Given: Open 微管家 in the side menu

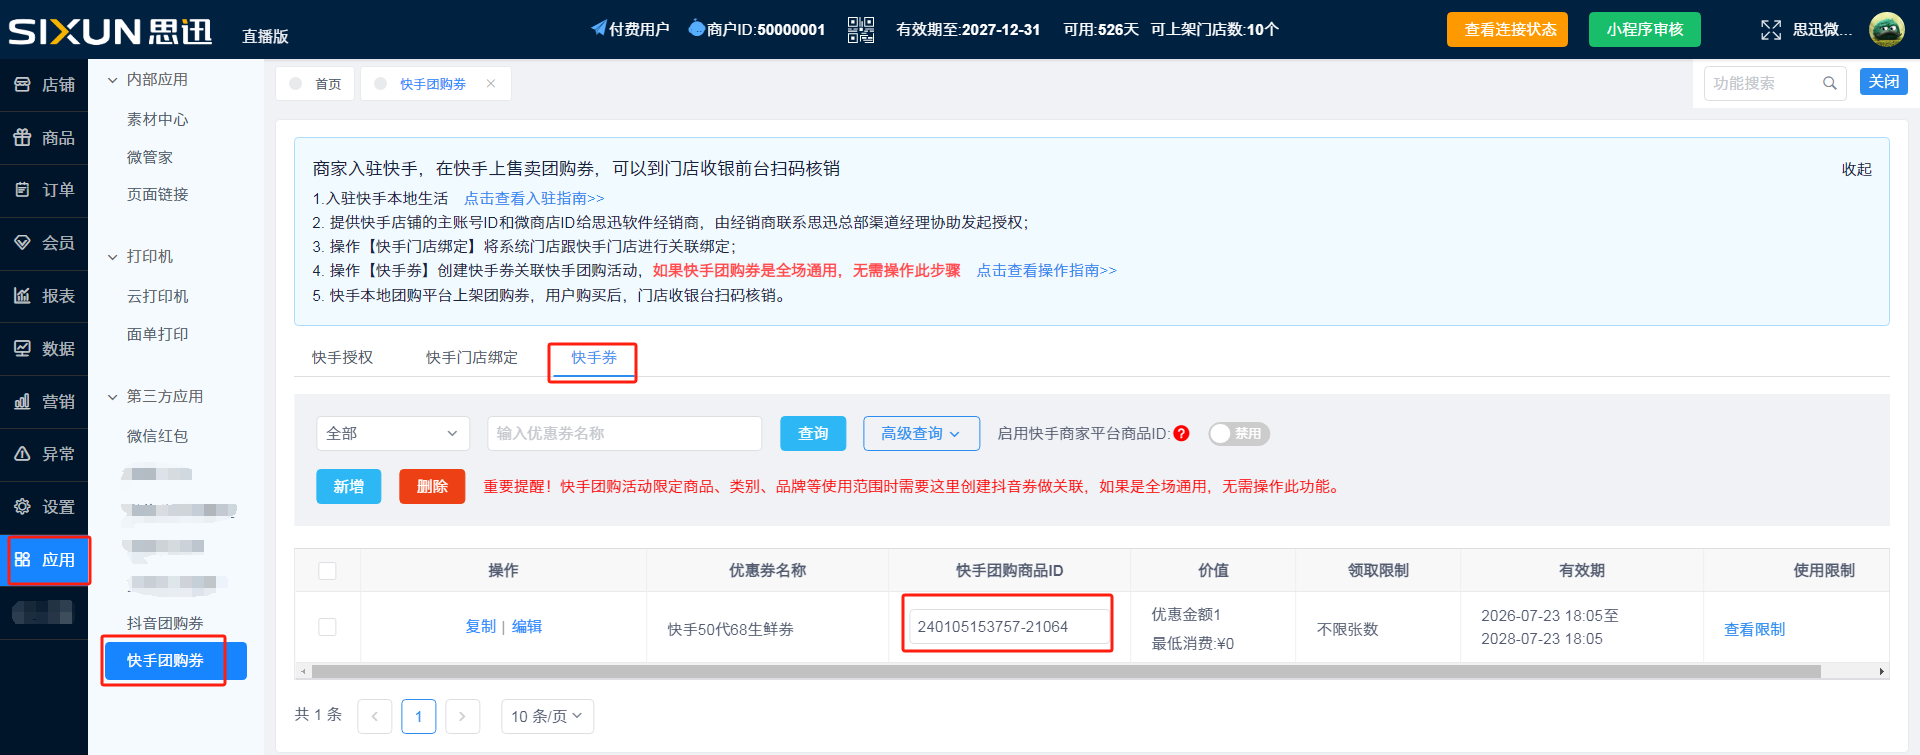Looking at the screenshot, I should 150,157.
